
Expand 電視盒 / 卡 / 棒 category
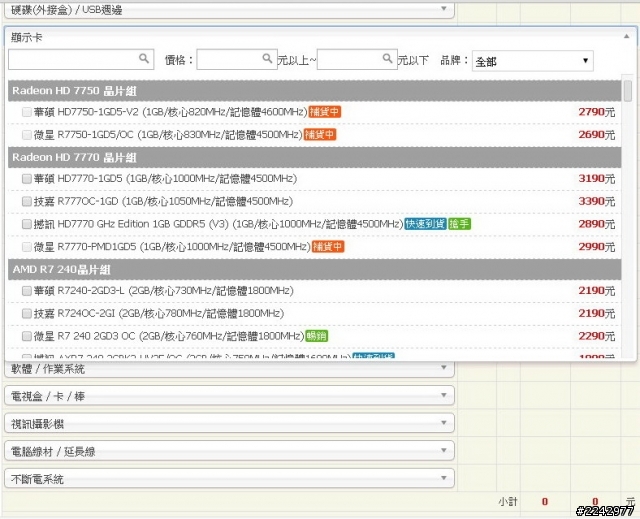pyautogui.click(x=229, y=396)
